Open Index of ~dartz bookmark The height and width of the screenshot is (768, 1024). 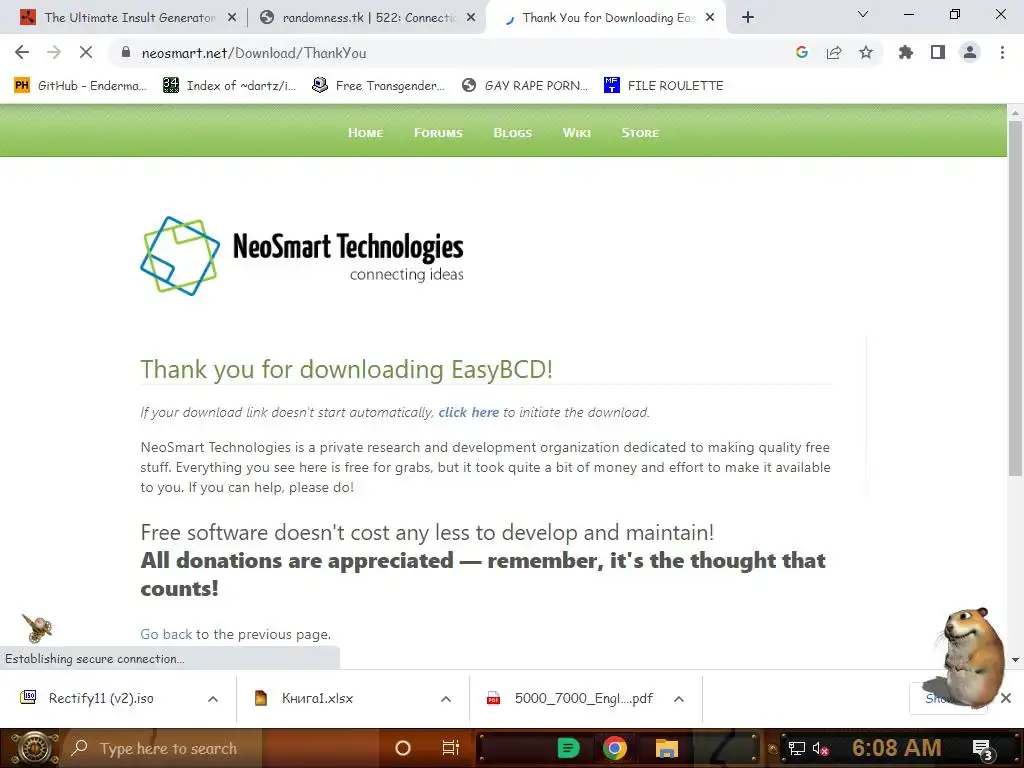click(x=229, y=86)
